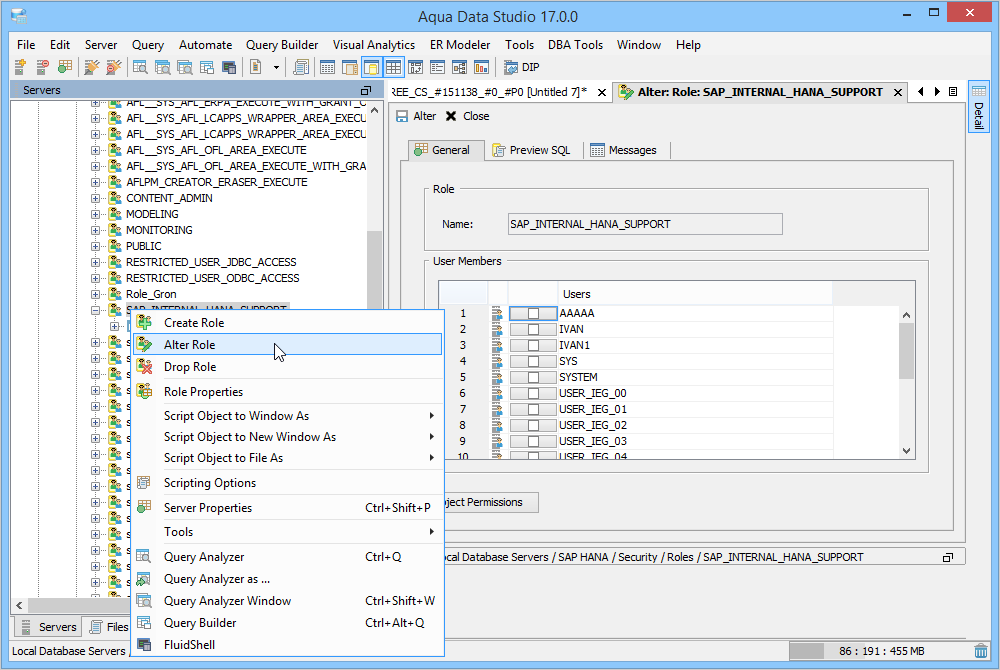This screenshot has width=1000, height=670.
Task: Click the garbage collection trash icon
Action: point(982,651)
